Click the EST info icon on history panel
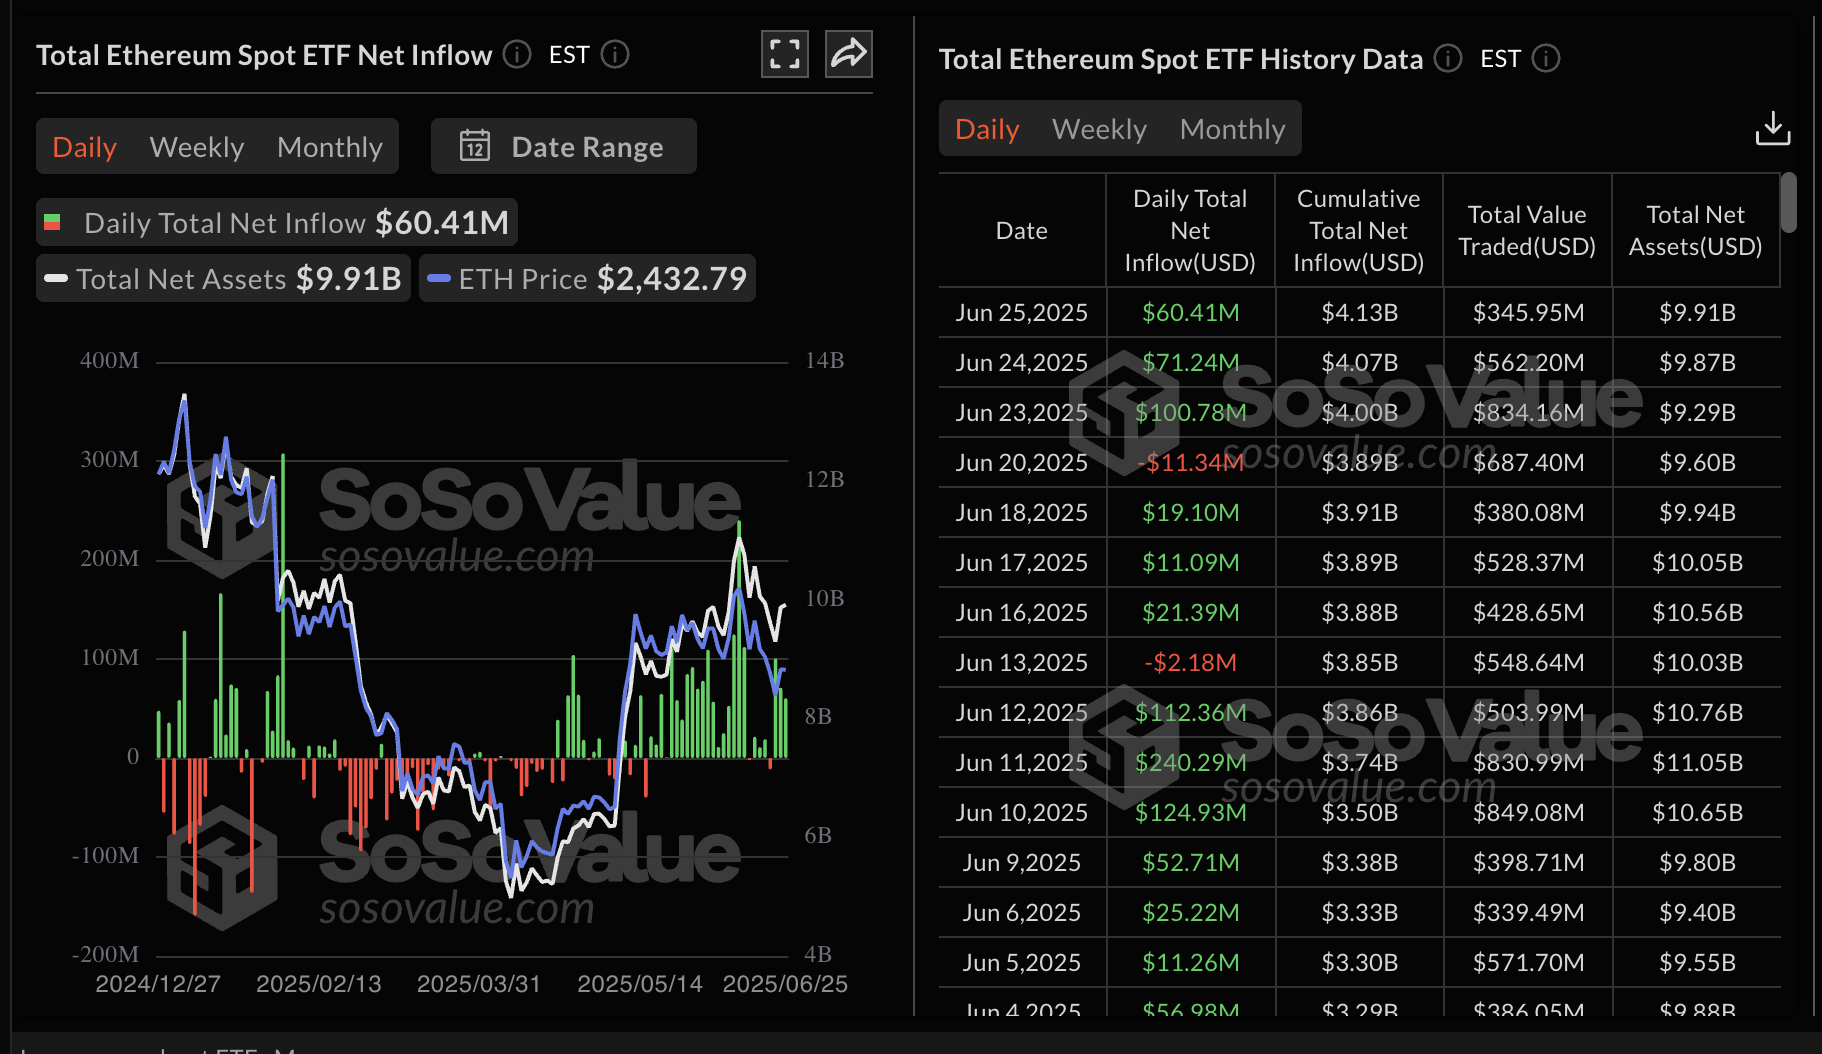This screenshot has height=1054, width=1822. tap(1546, 59)
